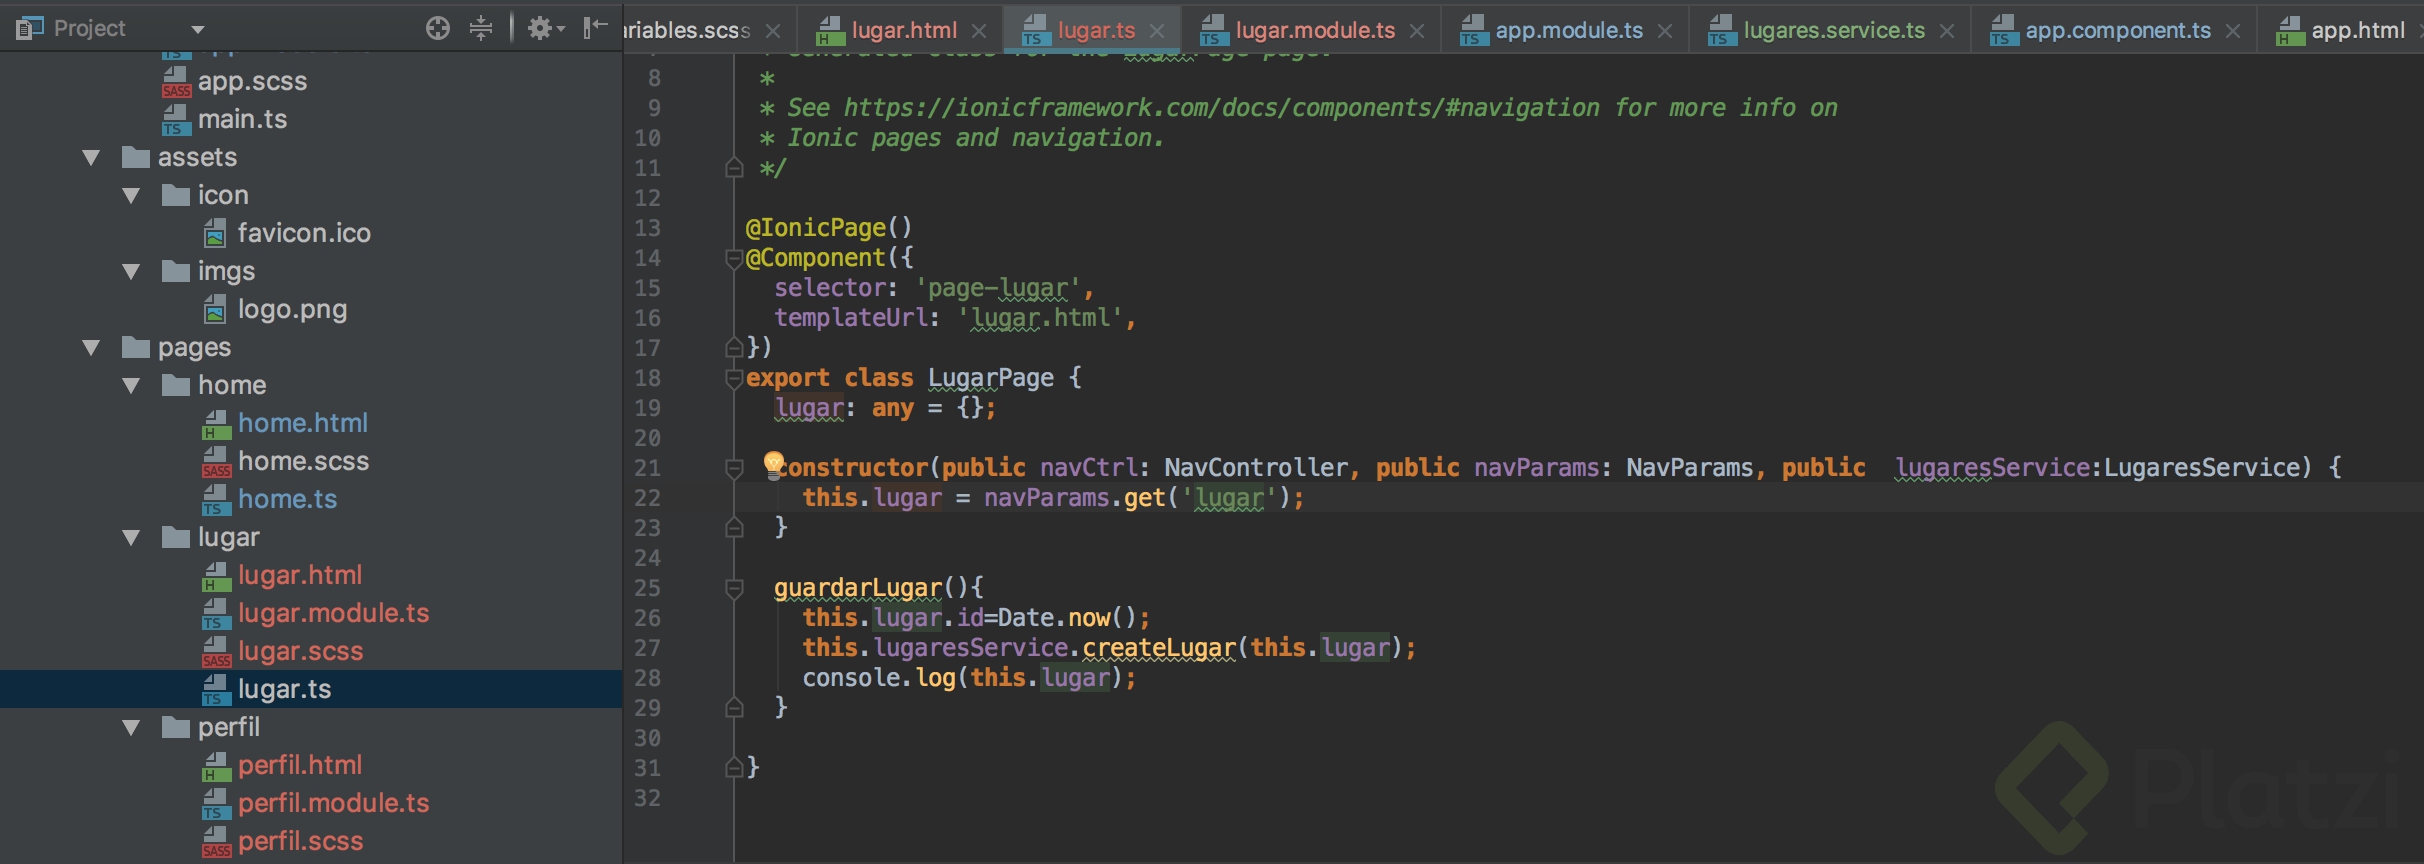Fold the LugarPage class at line 18
Image resolution: width=2424 pixels, height=864 pixels.
pyautogui.click(x=734, y=378)
